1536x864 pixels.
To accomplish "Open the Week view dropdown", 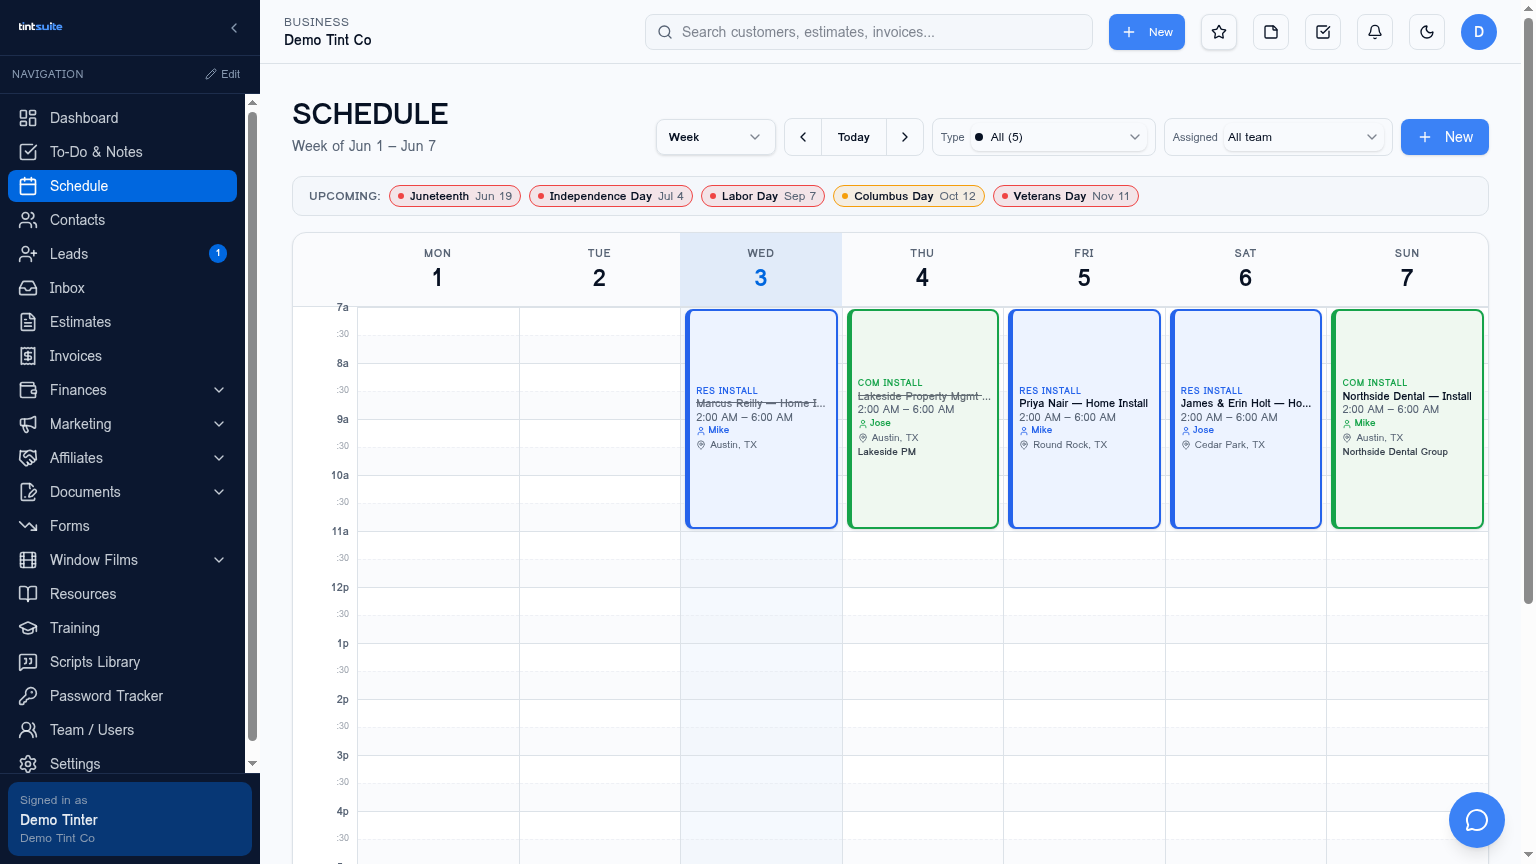I will pyautogui.click(x=716, y=137).
